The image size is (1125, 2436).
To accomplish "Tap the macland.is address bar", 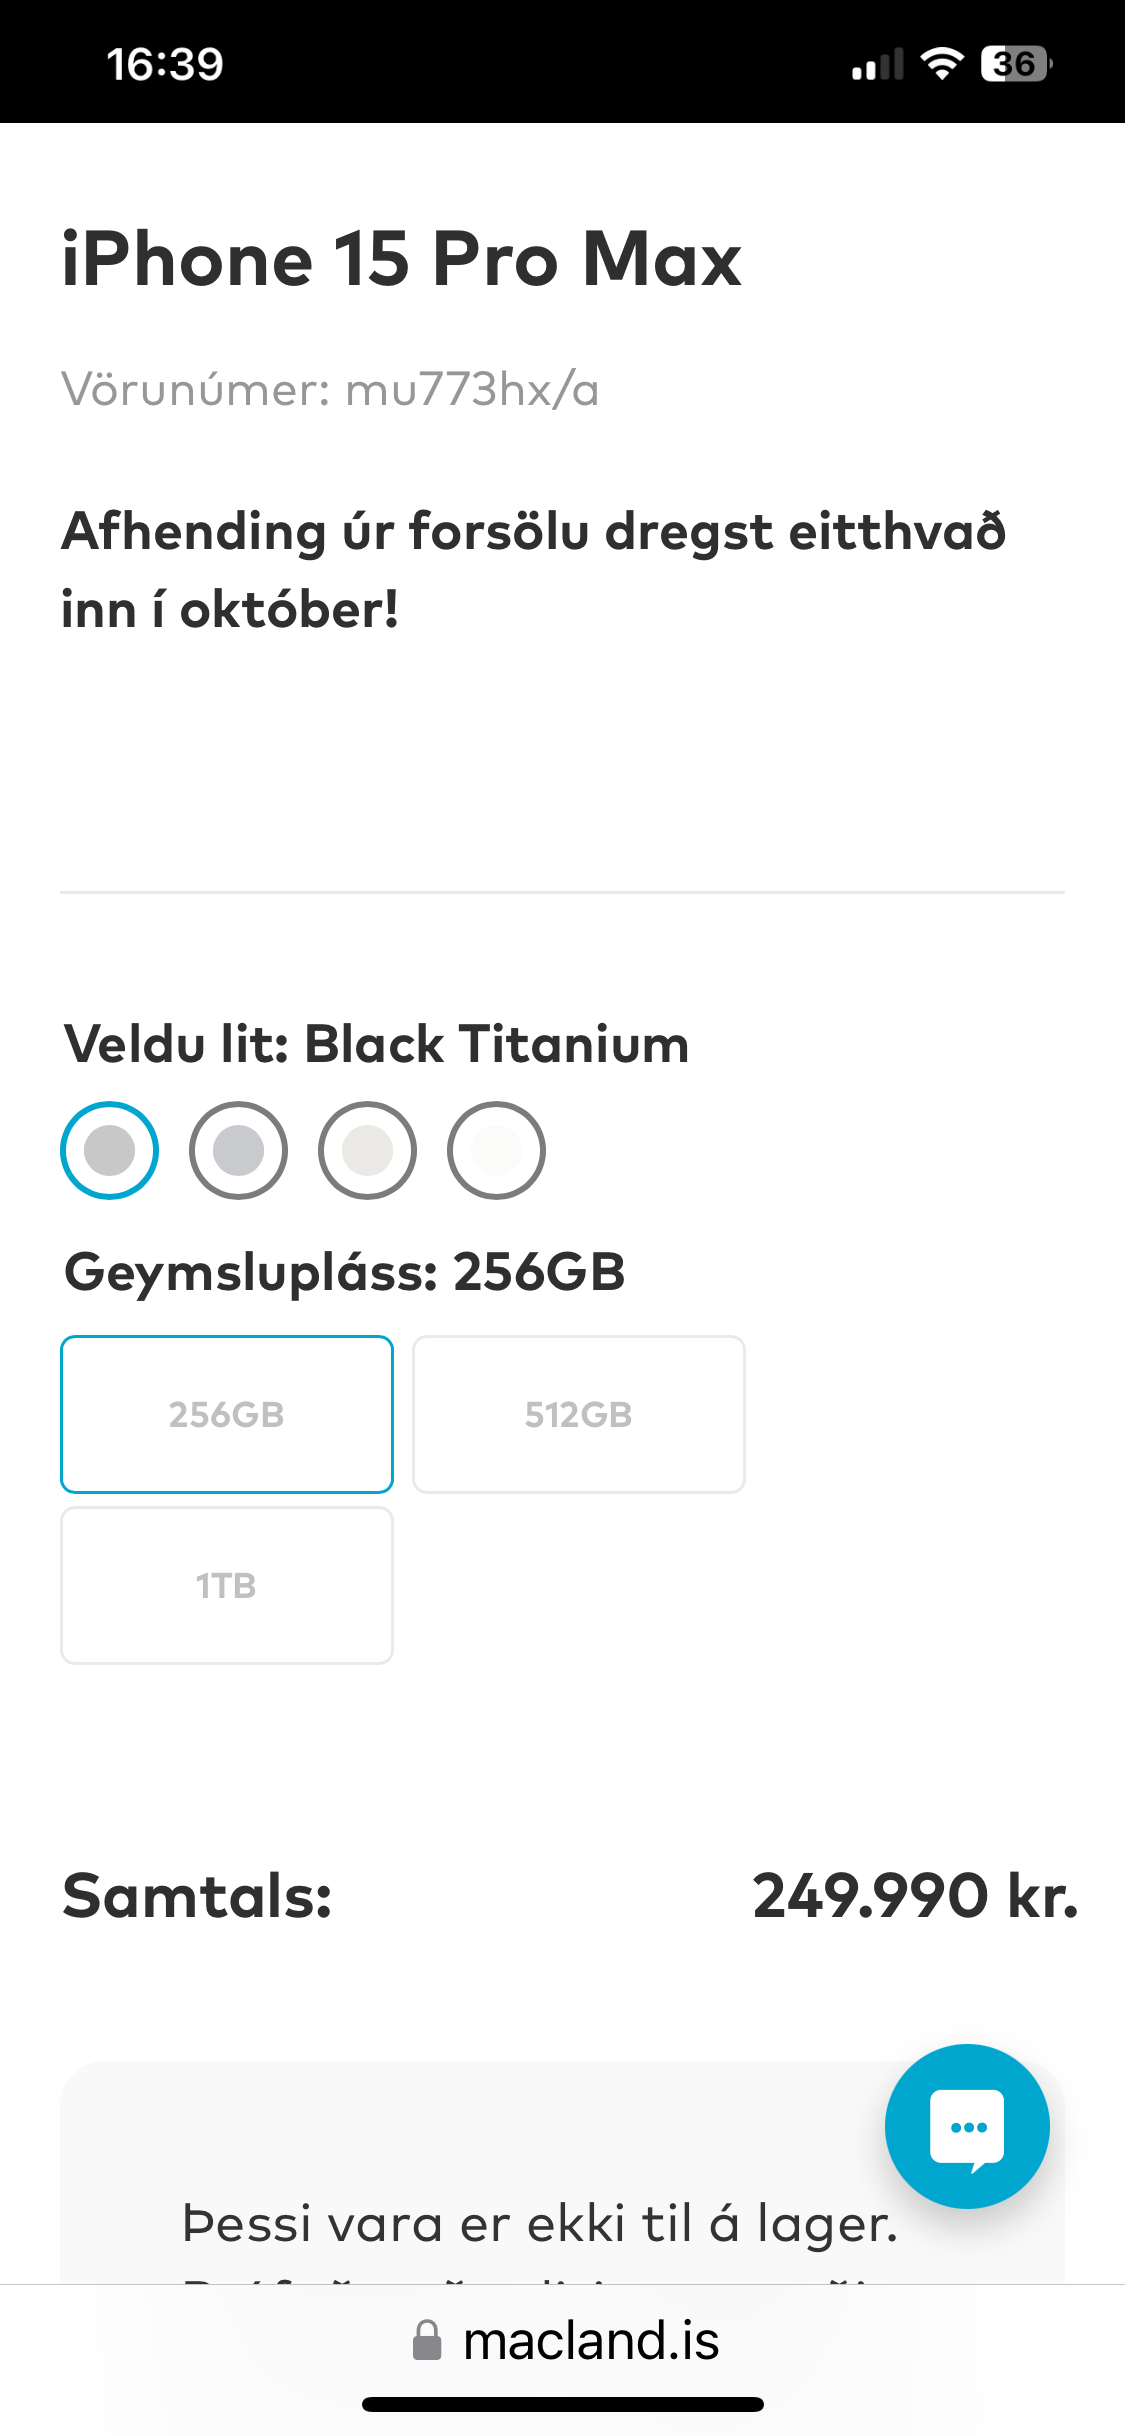I will point(590,2341).
